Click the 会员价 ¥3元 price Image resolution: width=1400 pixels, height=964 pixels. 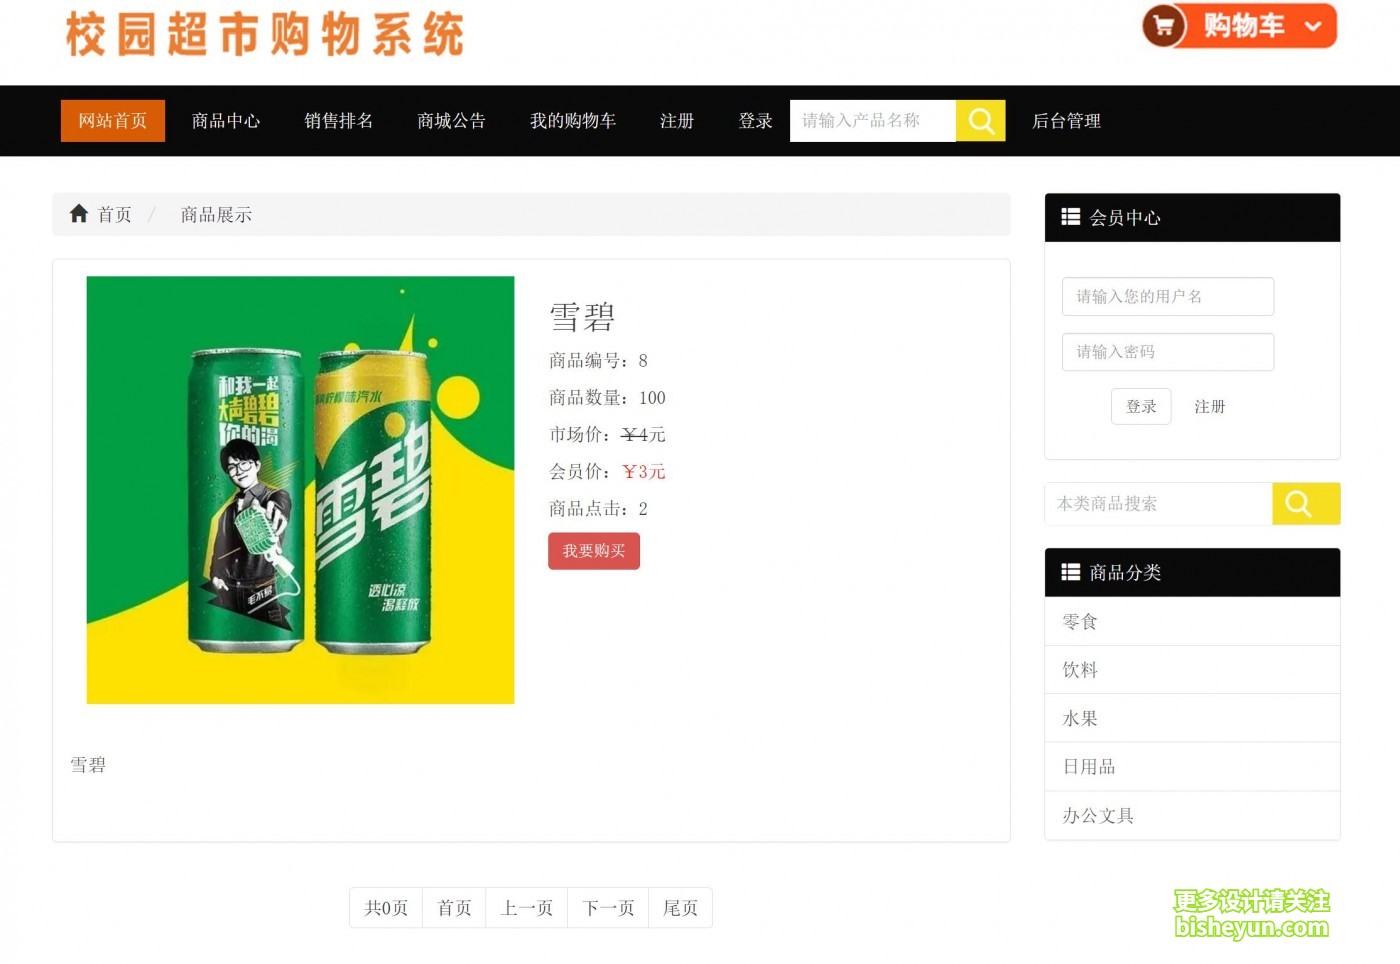coord(607,472)
